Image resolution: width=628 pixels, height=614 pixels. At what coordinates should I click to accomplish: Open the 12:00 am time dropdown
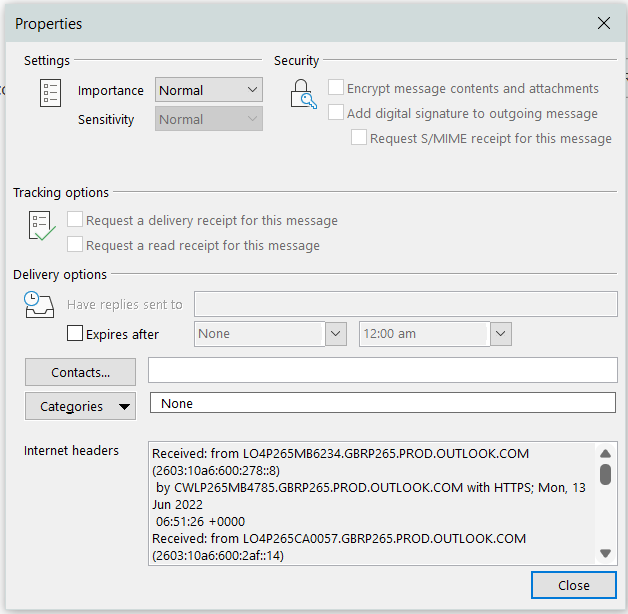coord(501,334)
